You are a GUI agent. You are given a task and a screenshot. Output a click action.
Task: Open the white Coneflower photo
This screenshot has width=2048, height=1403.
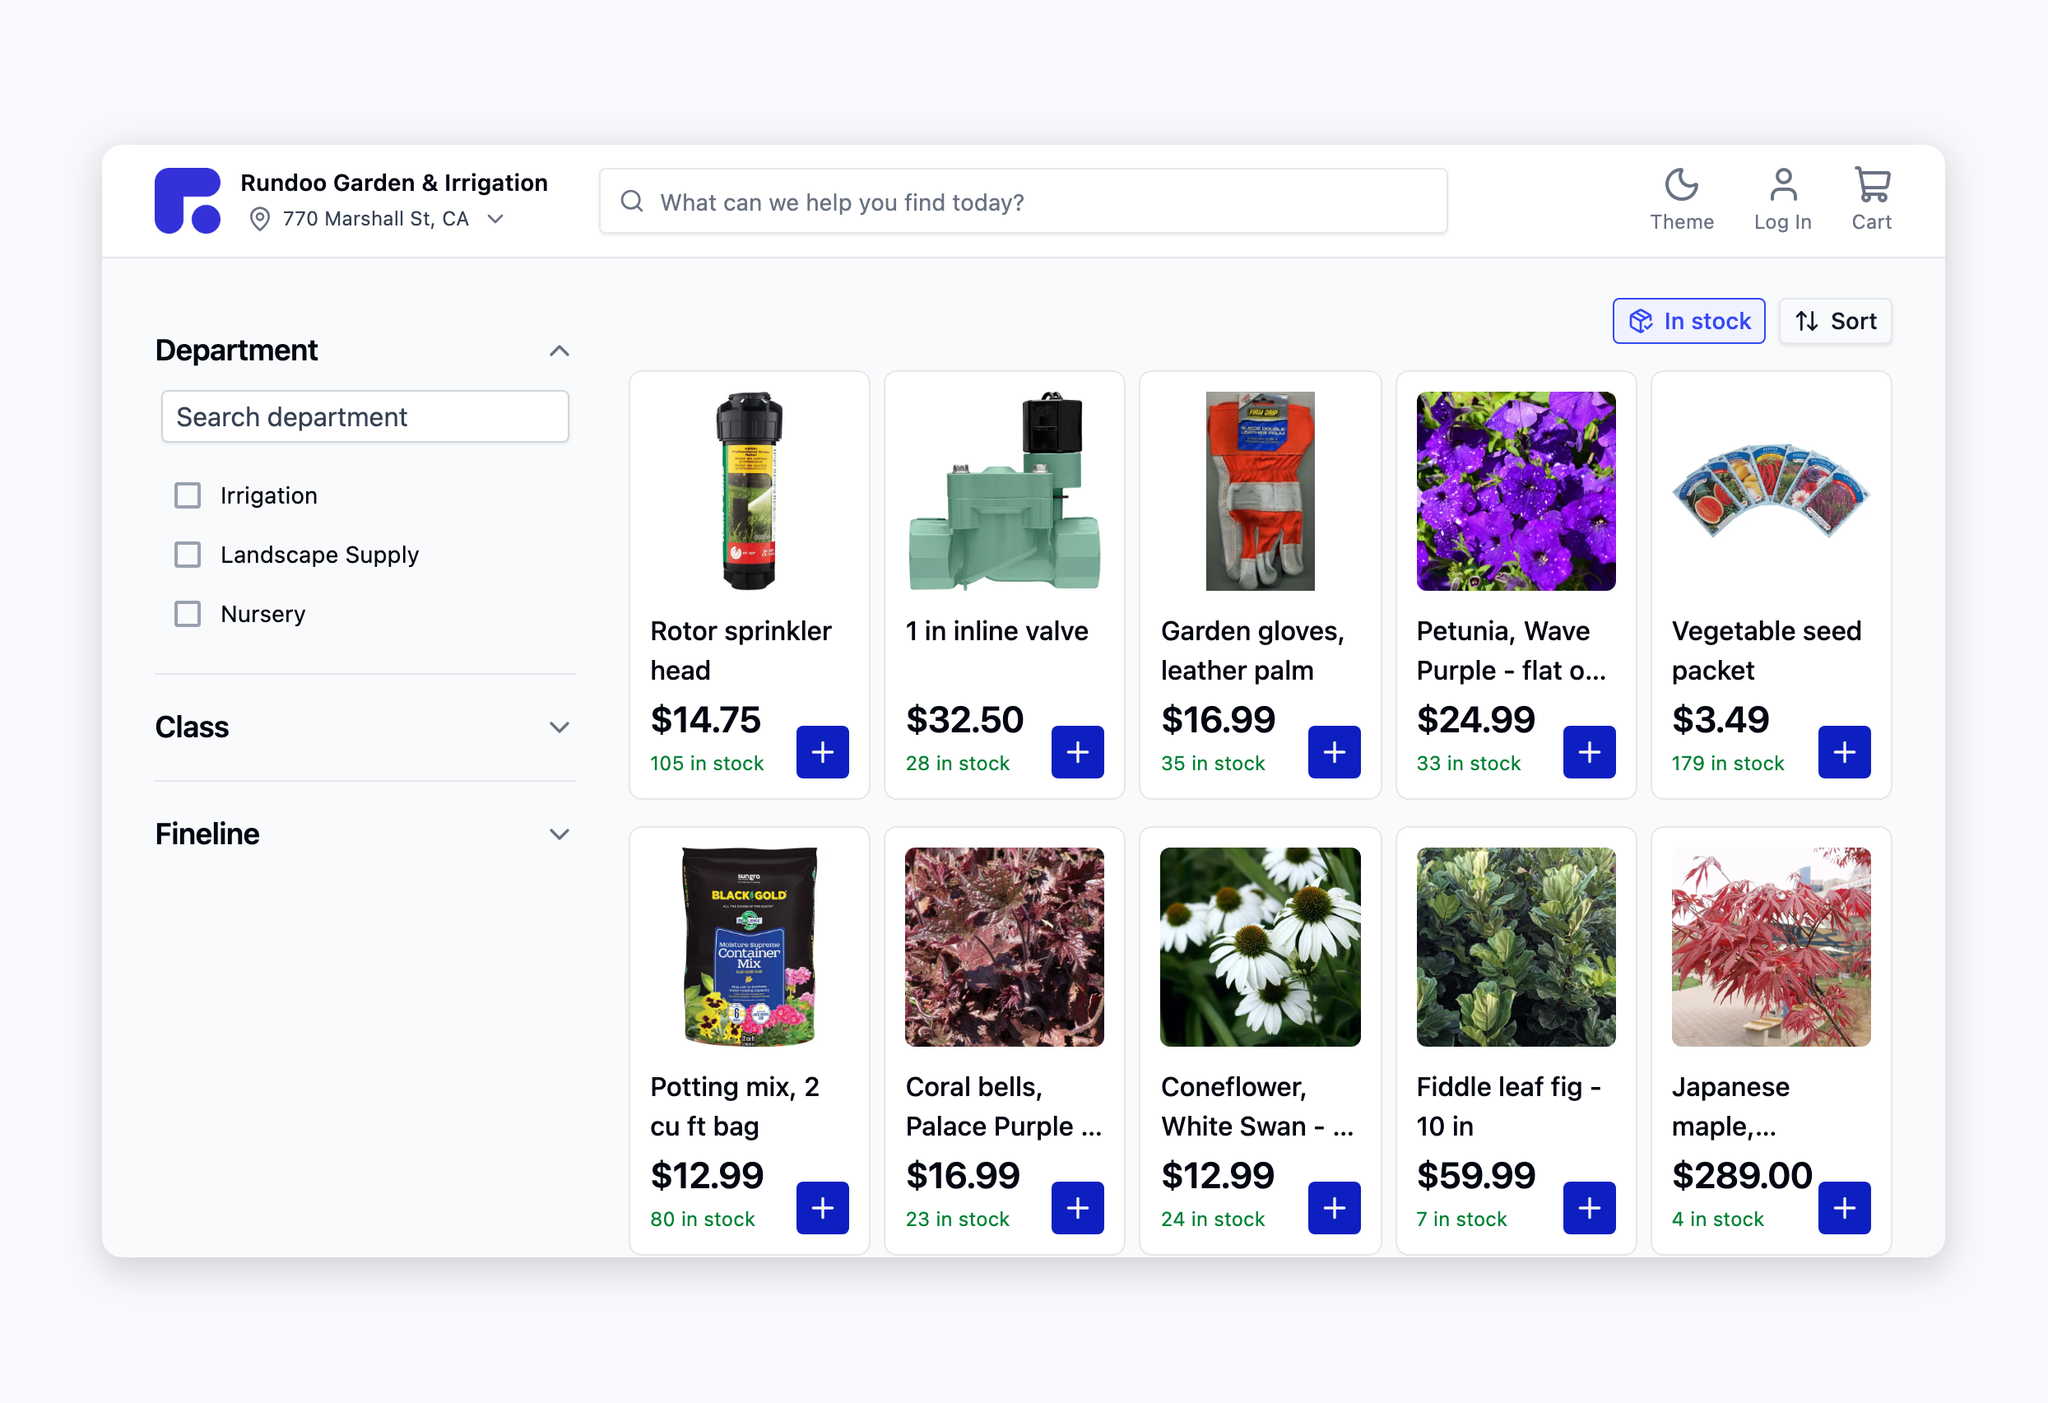[x=1260, y=947]
